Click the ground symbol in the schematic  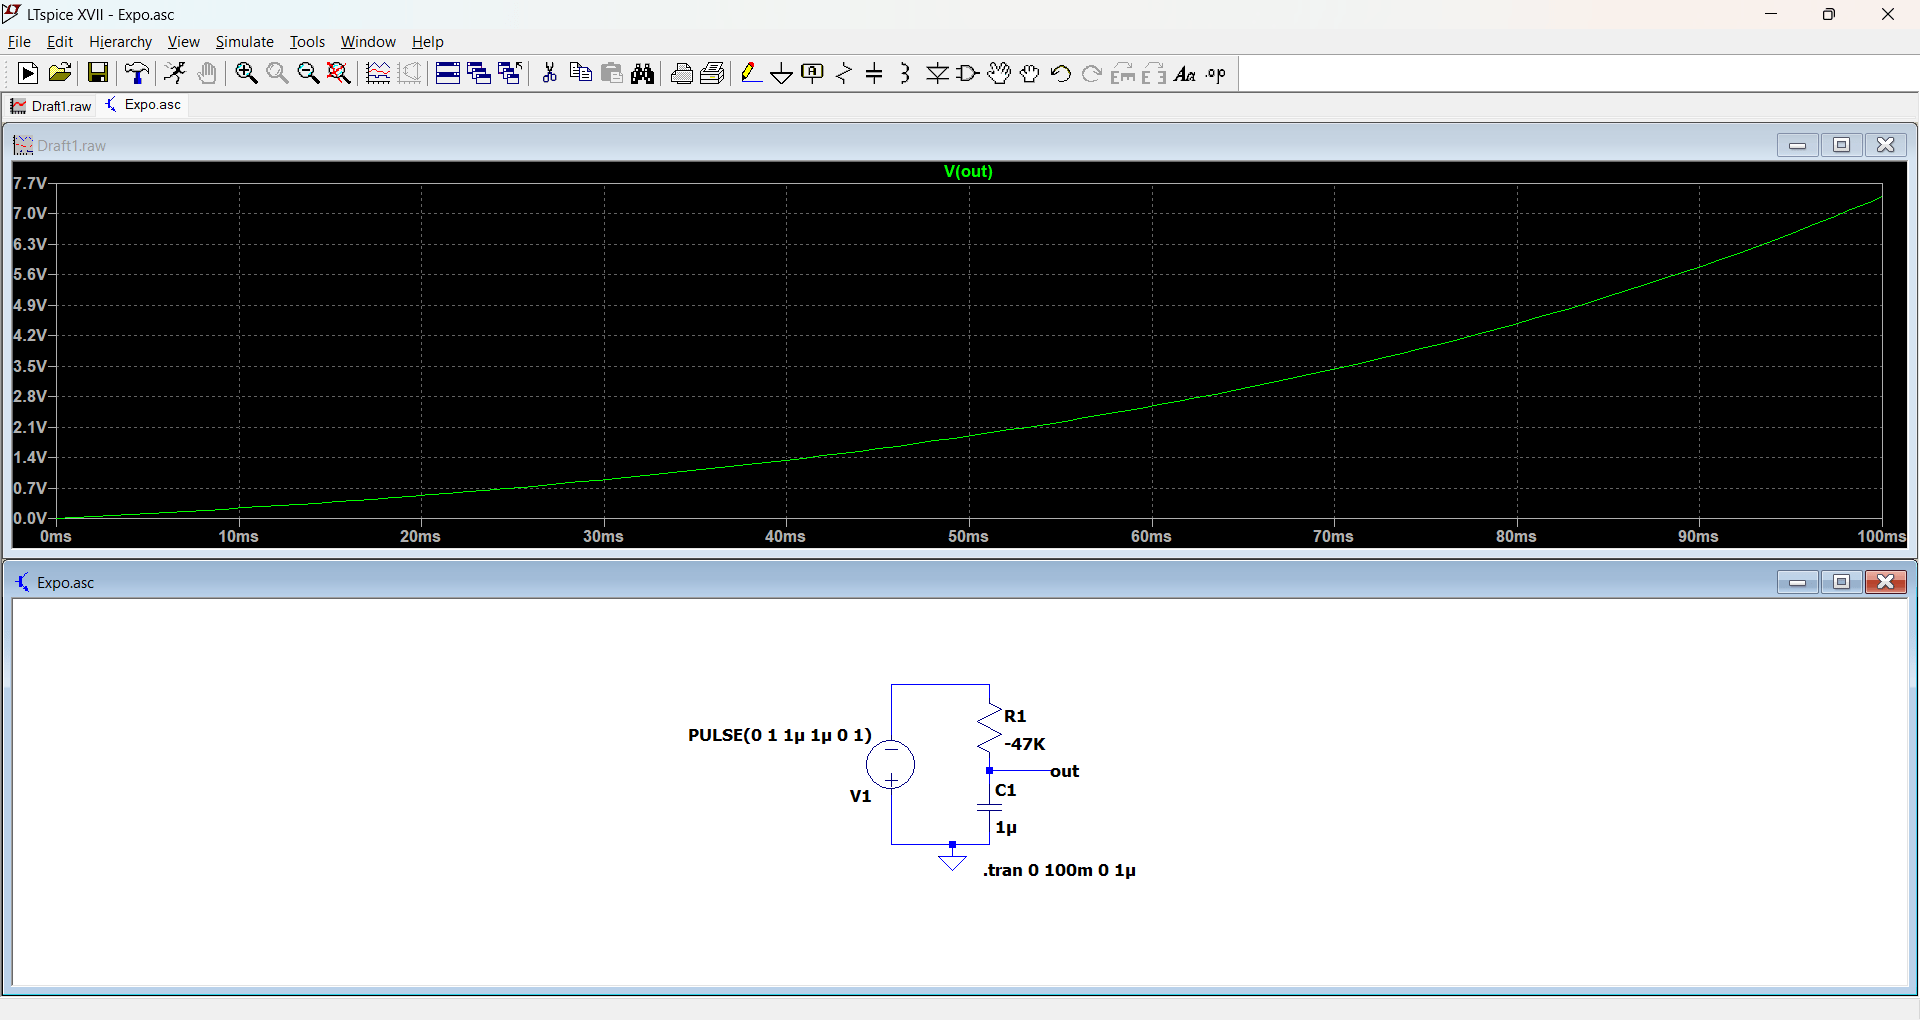coord(953,861)
